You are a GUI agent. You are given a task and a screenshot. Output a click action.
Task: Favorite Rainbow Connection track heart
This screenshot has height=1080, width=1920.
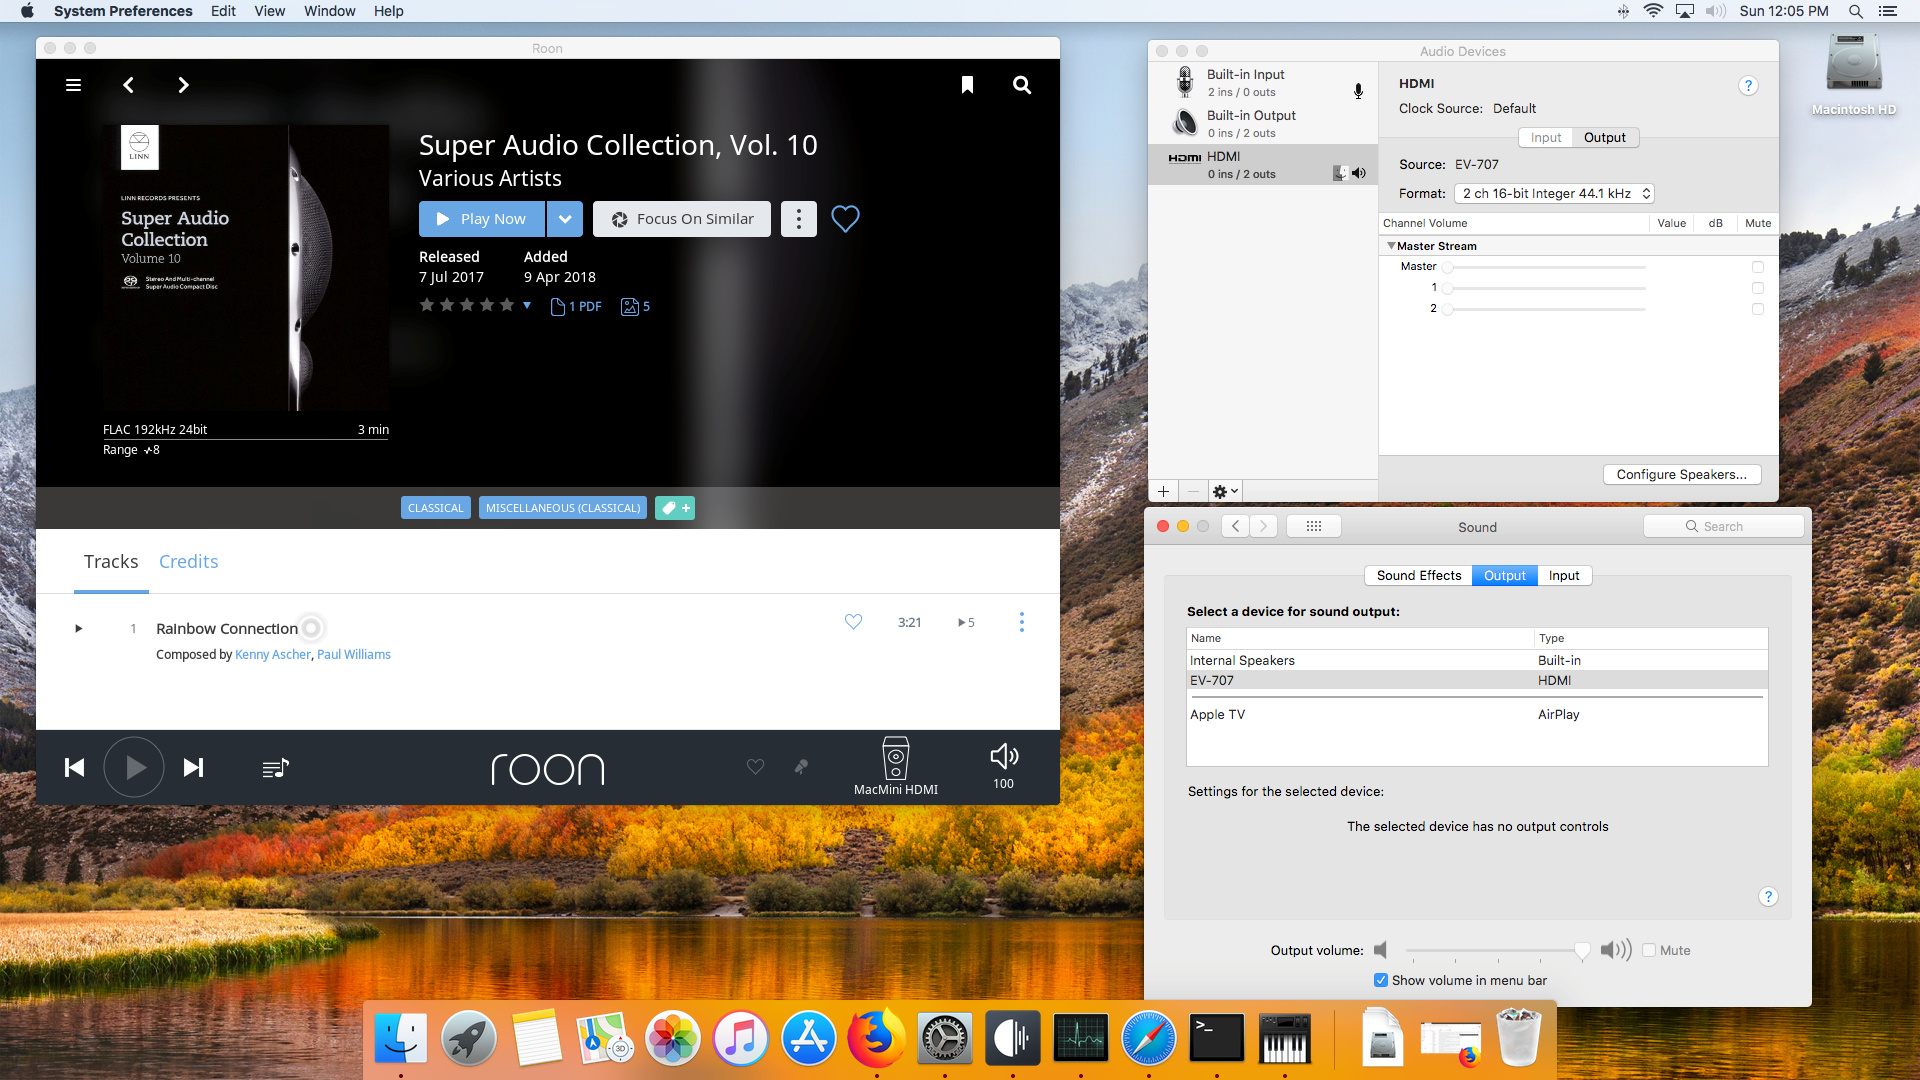pos(853,622)
